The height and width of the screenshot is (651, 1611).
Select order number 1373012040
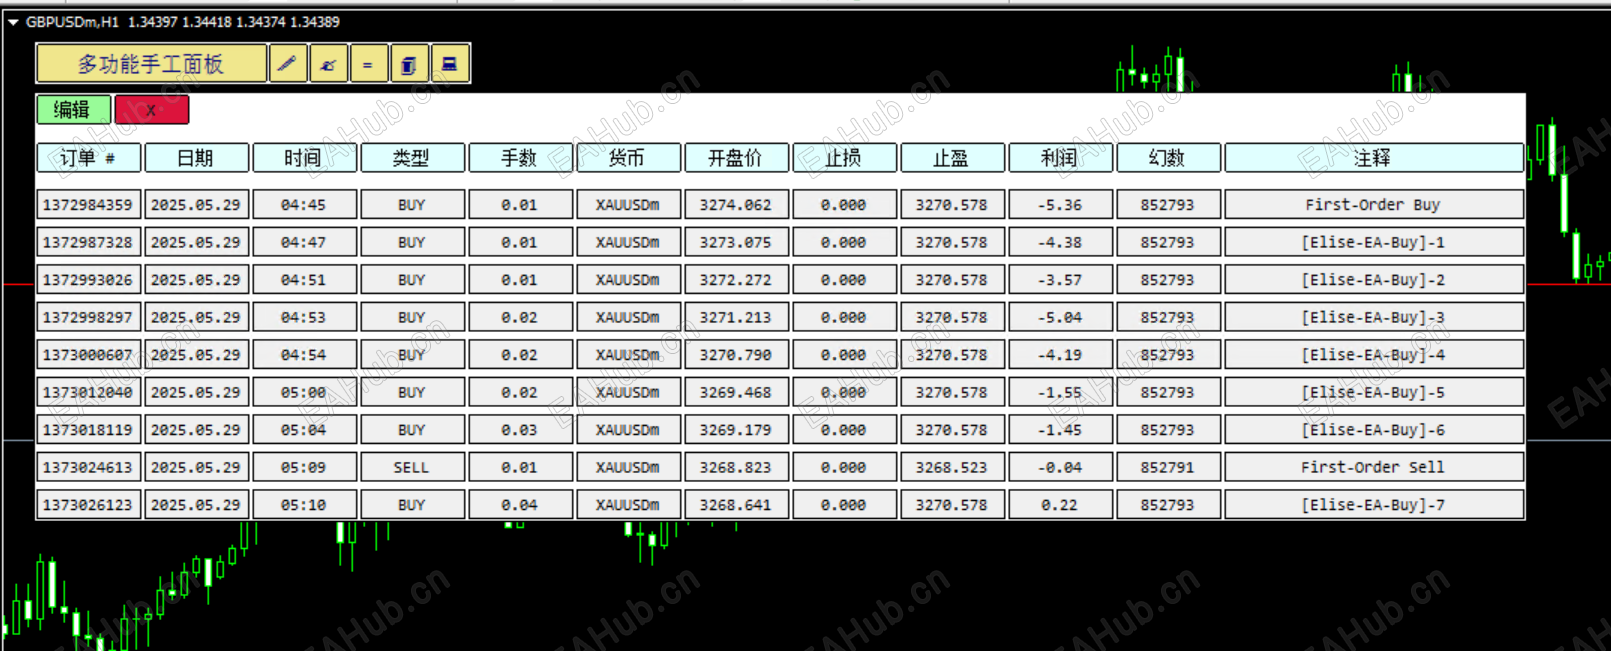tap(88, 392)
